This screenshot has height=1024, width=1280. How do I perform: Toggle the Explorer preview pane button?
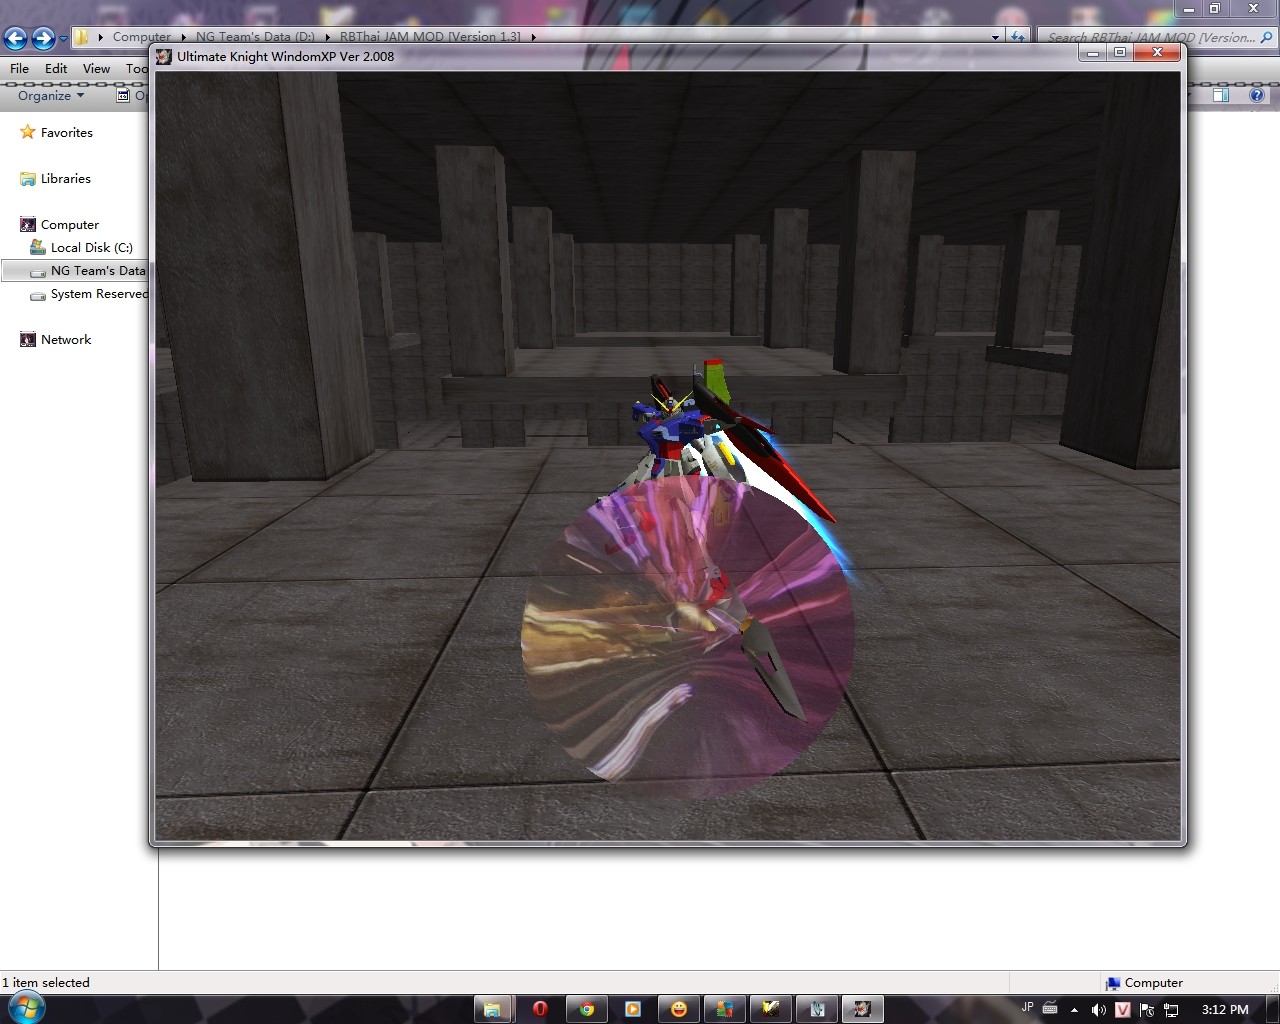pos(1221,95)
